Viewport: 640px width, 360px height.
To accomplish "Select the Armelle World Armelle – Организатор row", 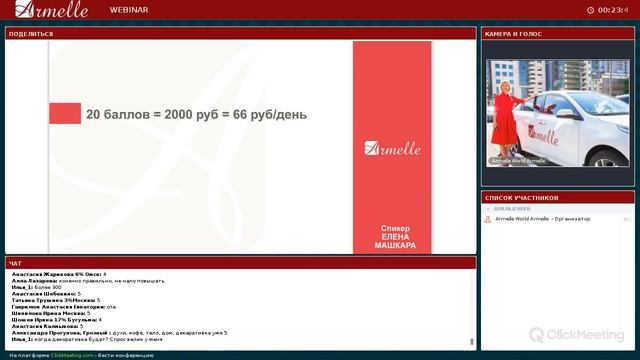I will pyautogui.click(x=558, y=219).
